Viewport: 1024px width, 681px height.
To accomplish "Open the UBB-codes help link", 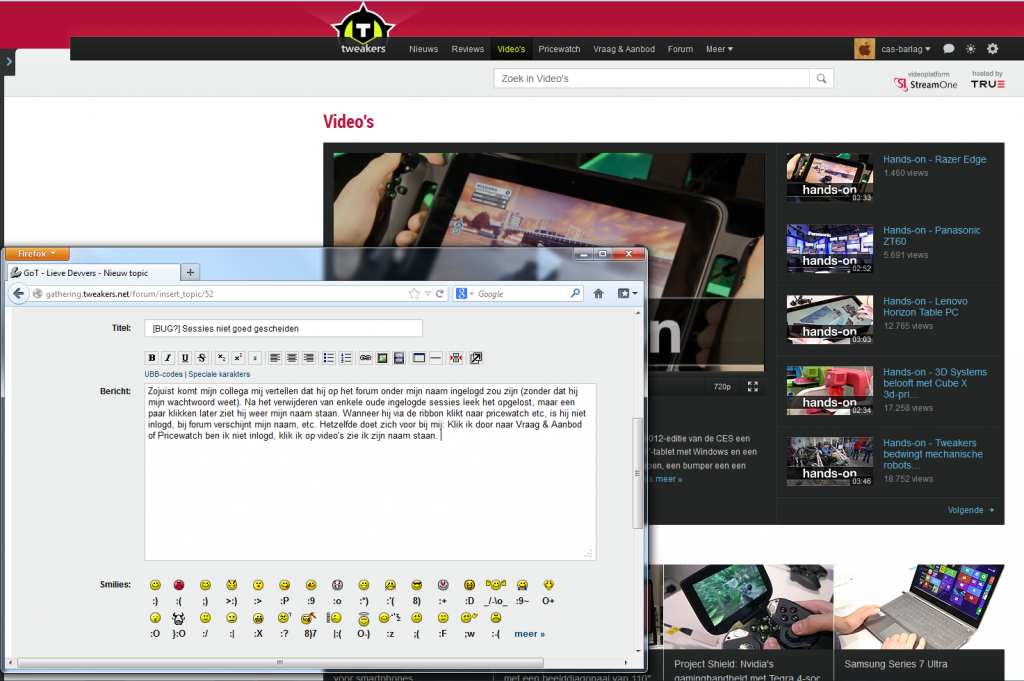I will [164, 374].
